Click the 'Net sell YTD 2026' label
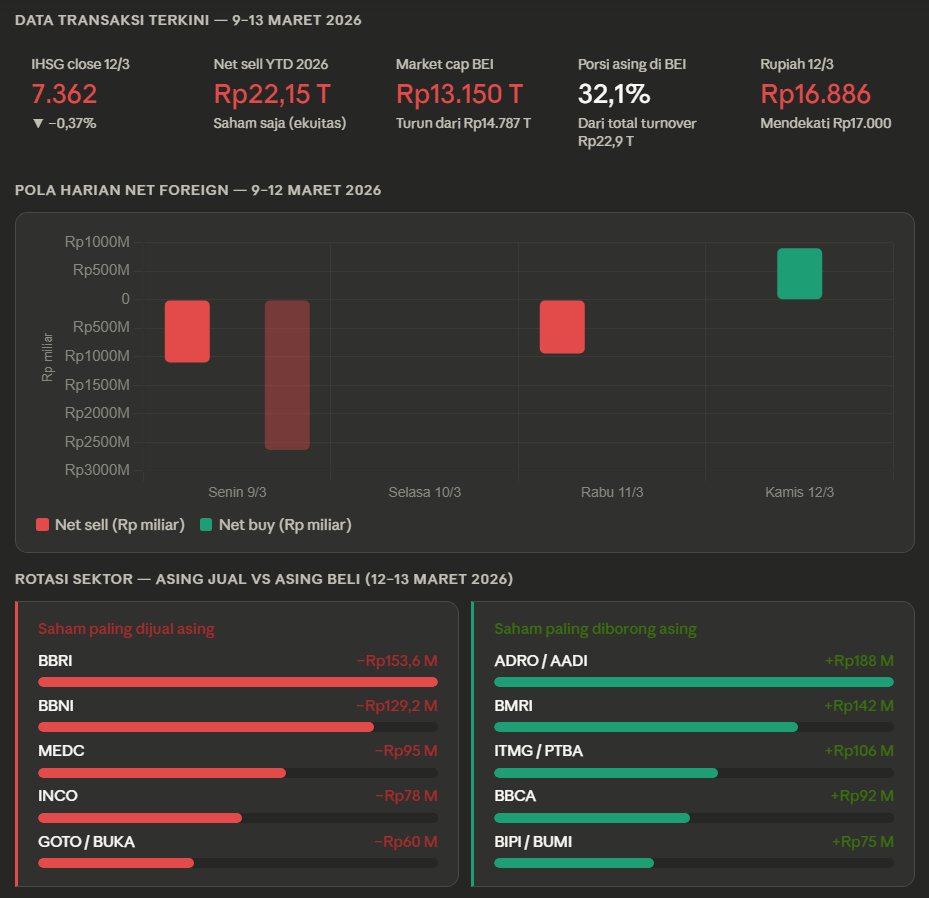 coord(271,64)
